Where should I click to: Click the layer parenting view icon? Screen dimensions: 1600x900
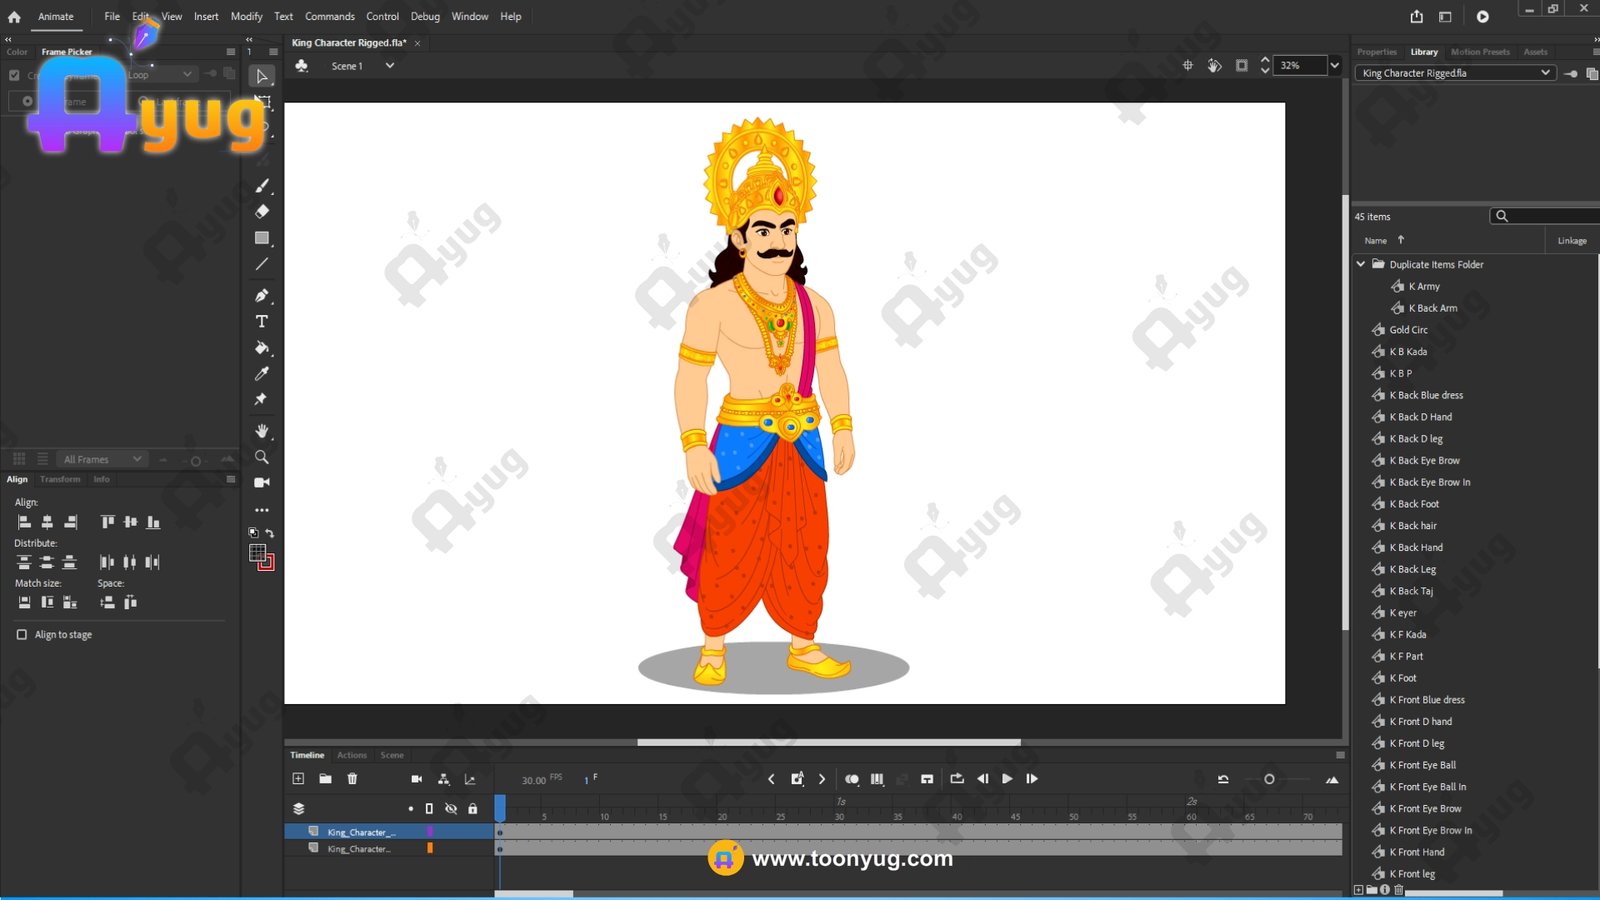click(443, 779)
